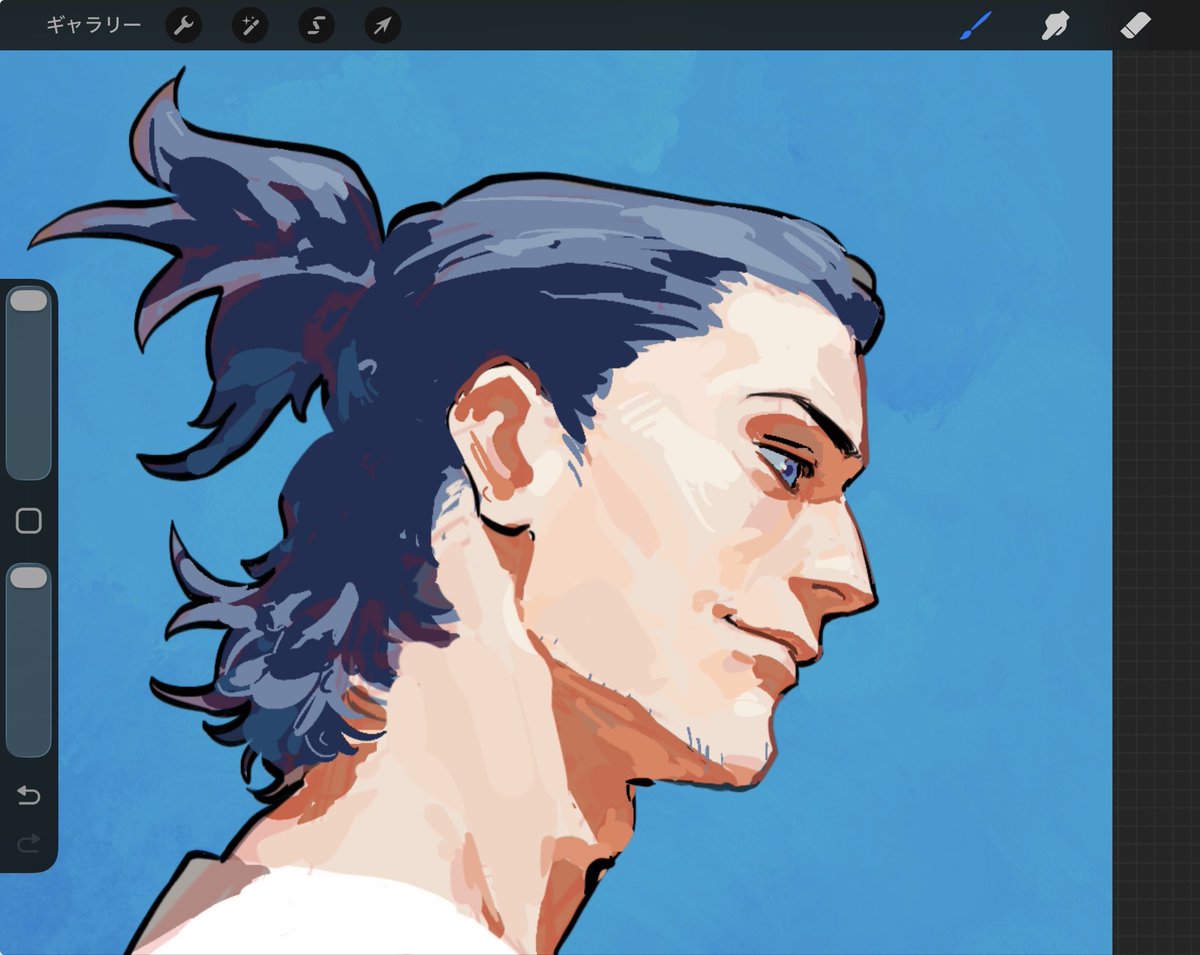Select the Eraser tool
The width and height of the screenshot is (1200, 955).
[1136, 25]
